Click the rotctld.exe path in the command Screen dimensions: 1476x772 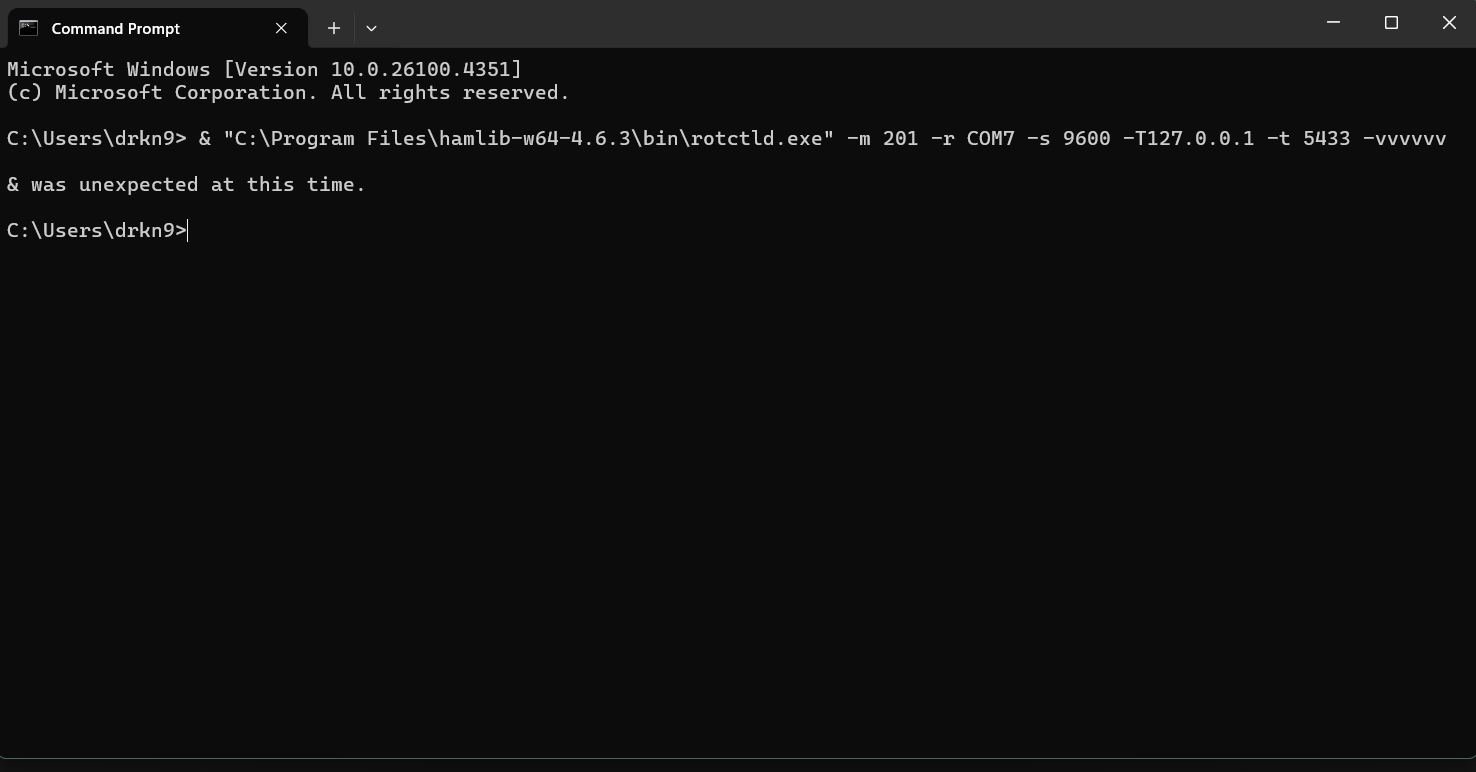click(x=528, y=138)
